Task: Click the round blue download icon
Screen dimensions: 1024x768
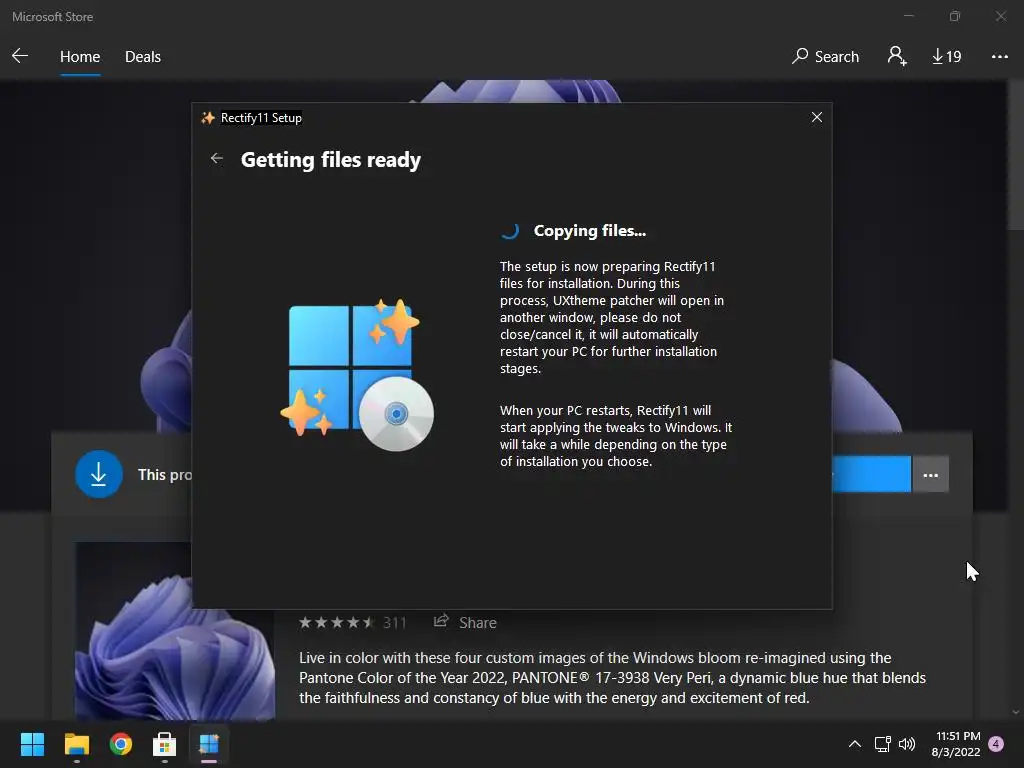Action: click(99, 474)
